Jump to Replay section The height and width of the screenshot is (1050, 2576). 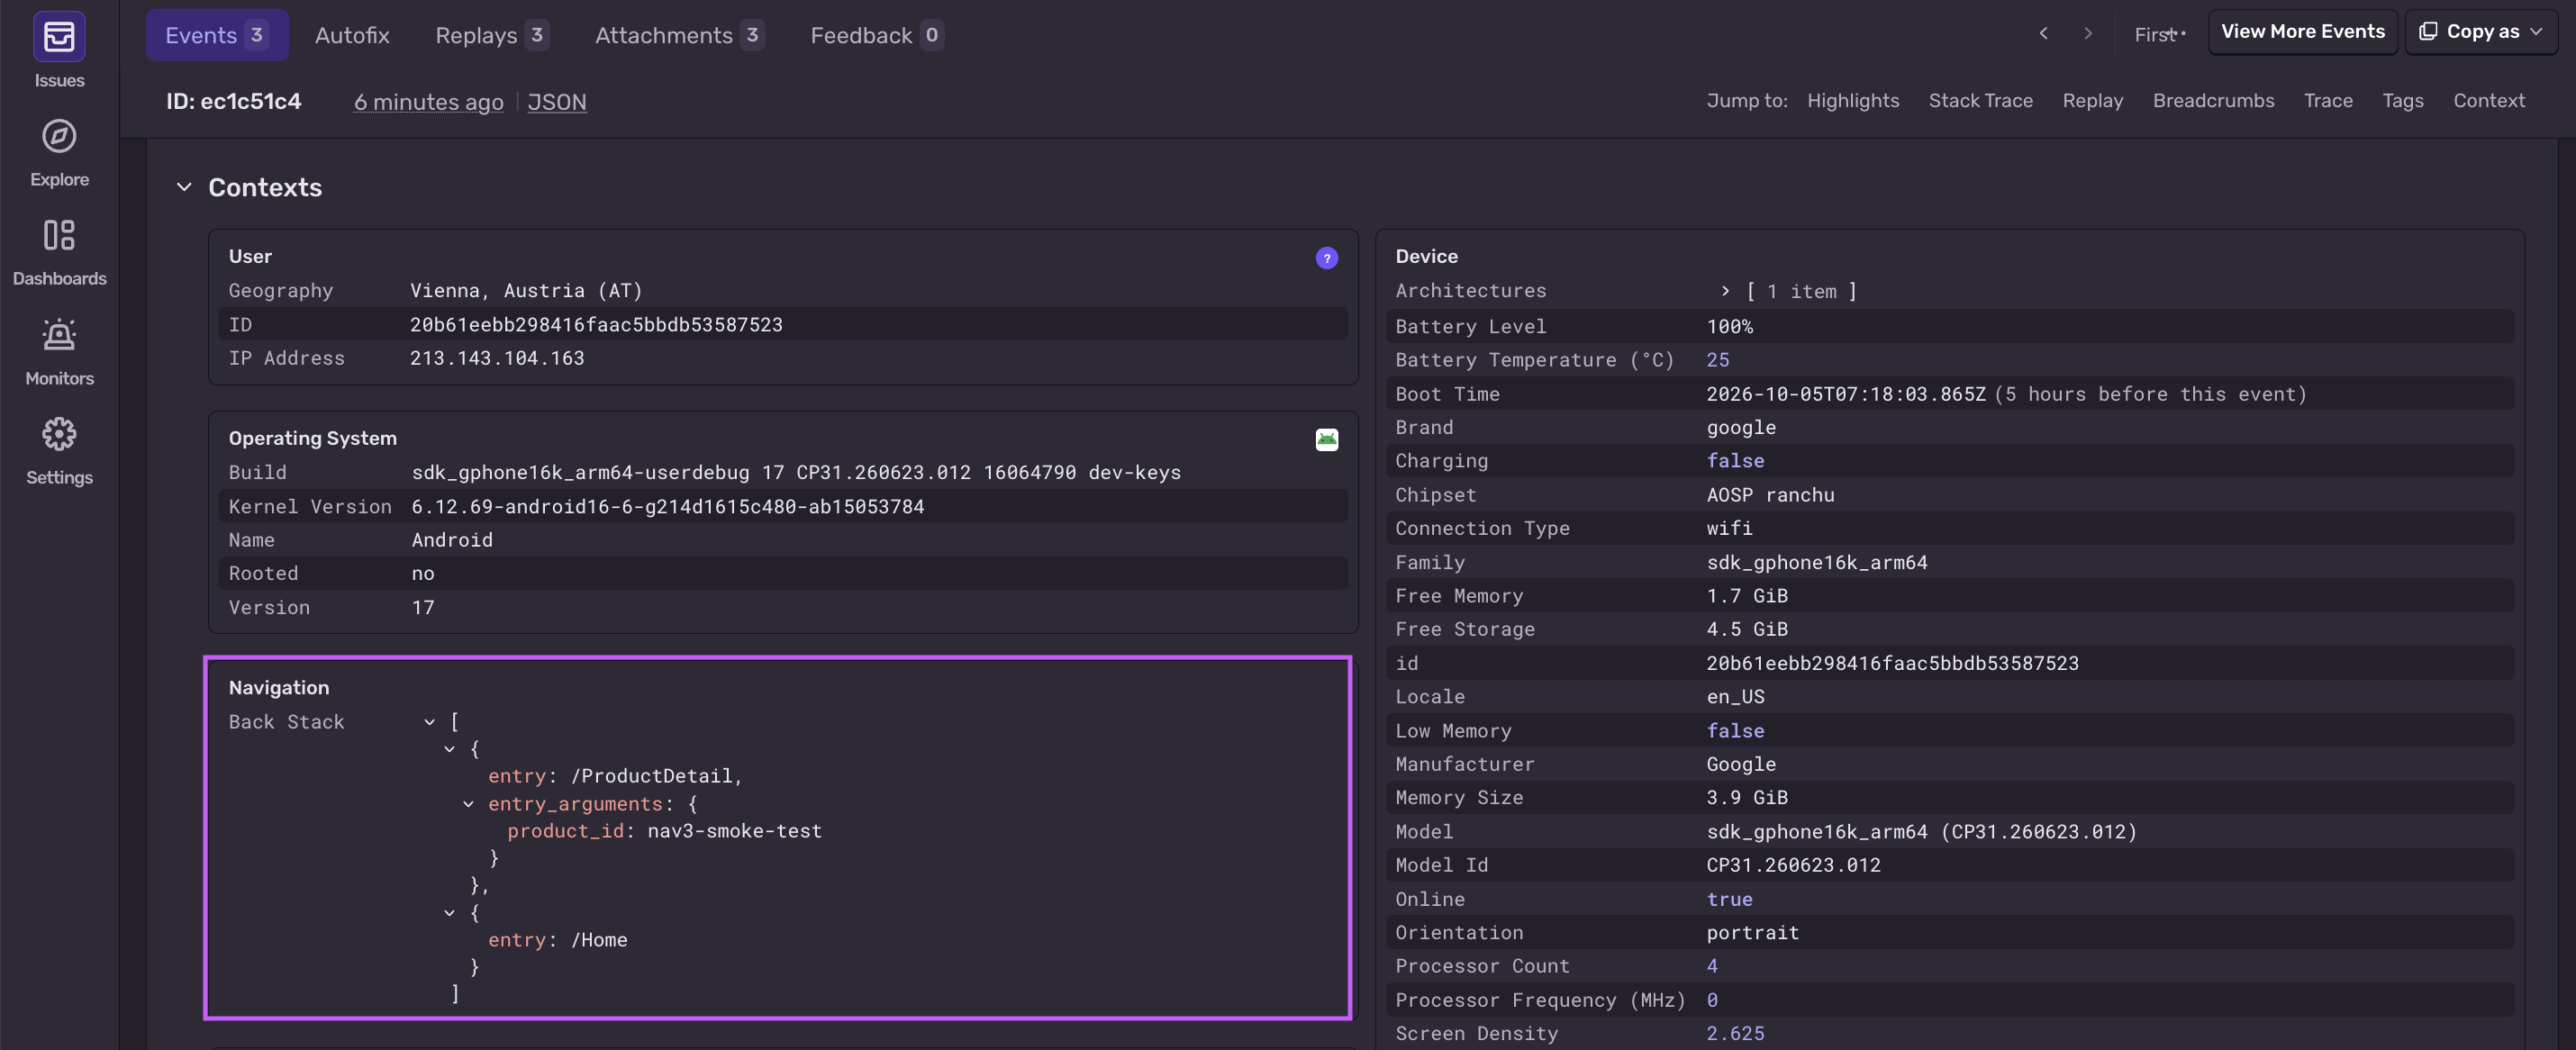click(x=2092, y=101)
